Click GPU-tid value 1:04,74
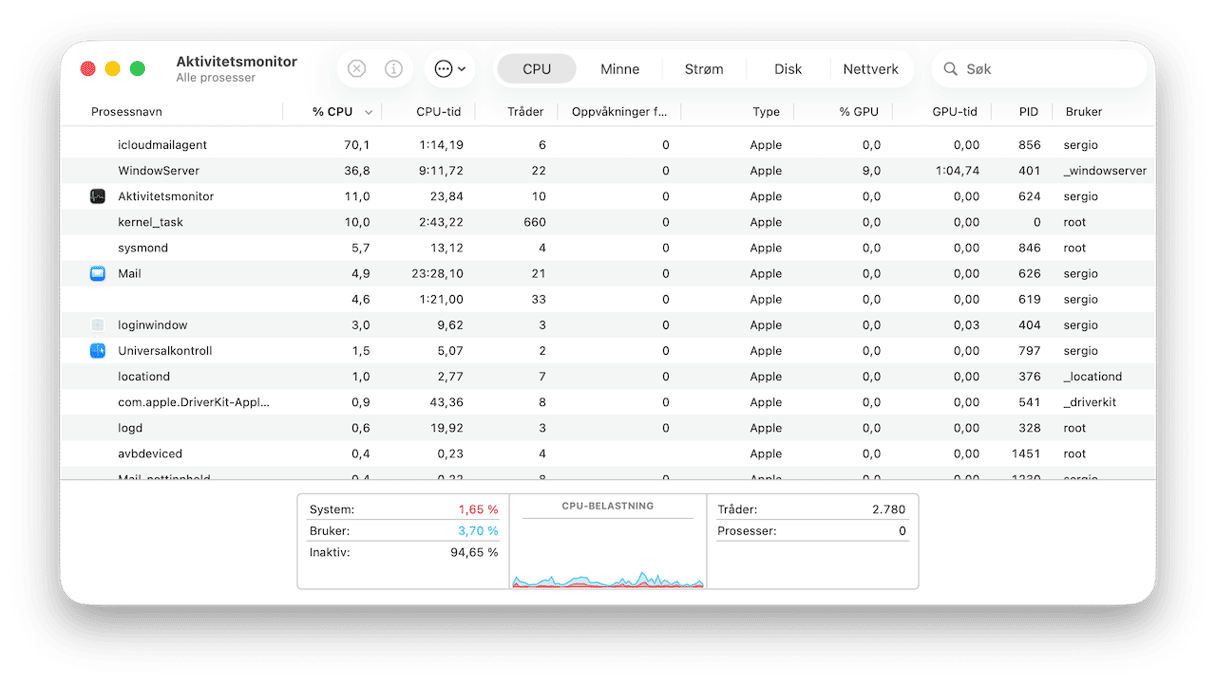The image size is (1216, 684). coord(957,171)
